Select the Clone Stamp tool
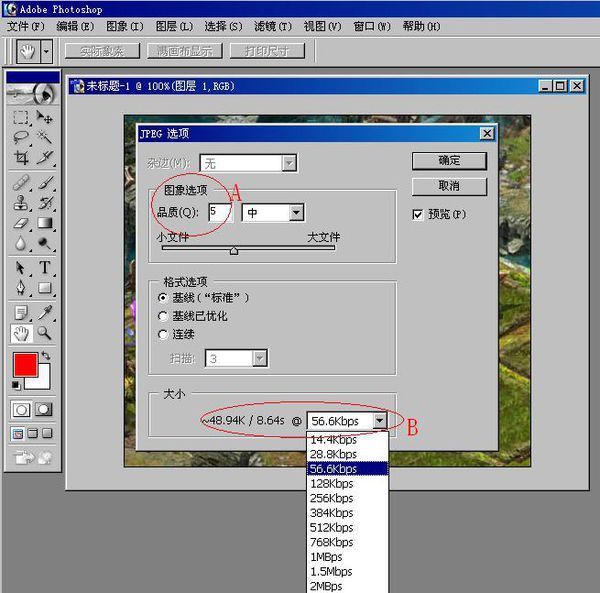600x593 pixels. [21, 203]
